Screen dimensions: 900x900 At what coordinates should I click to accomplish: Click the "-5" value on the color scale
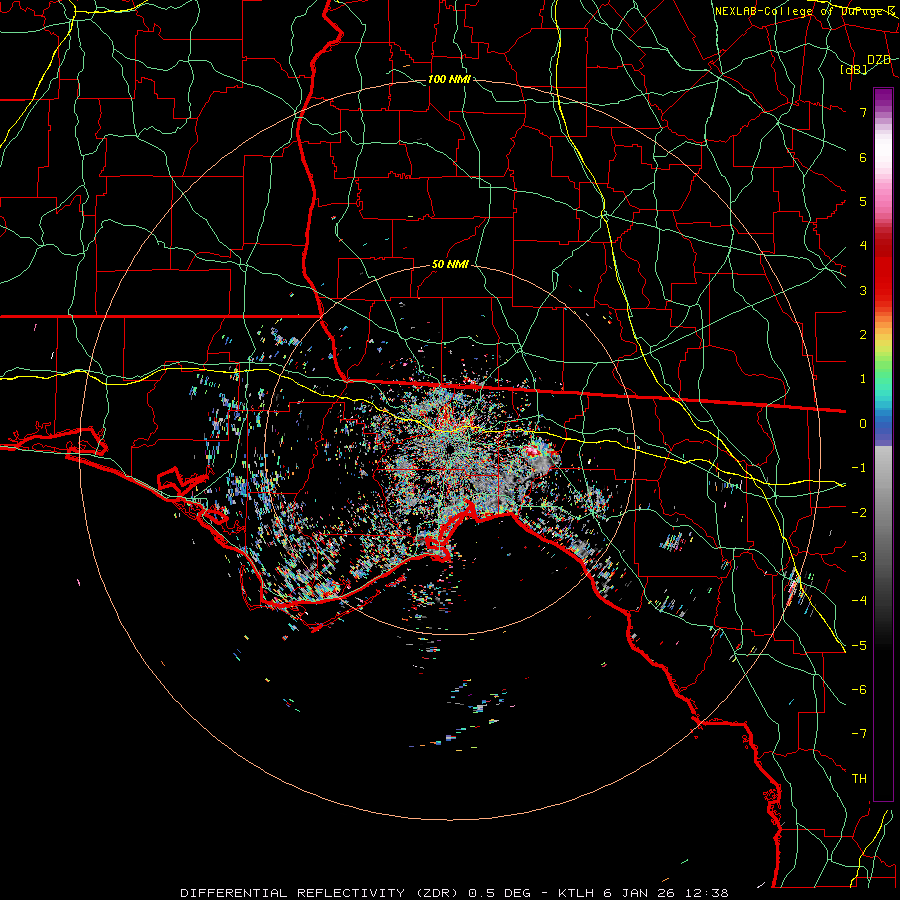point(859,646)
